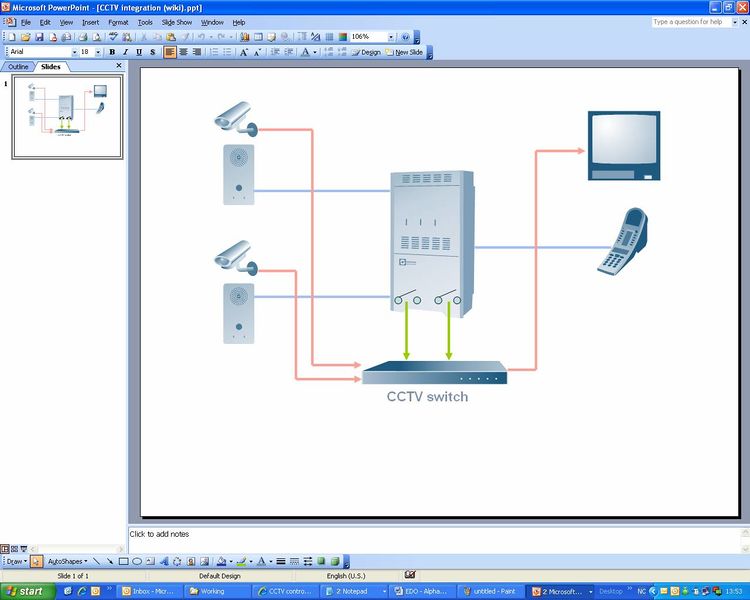Toggle Underline formatting
Screen dimensions: 750x600
139,52
